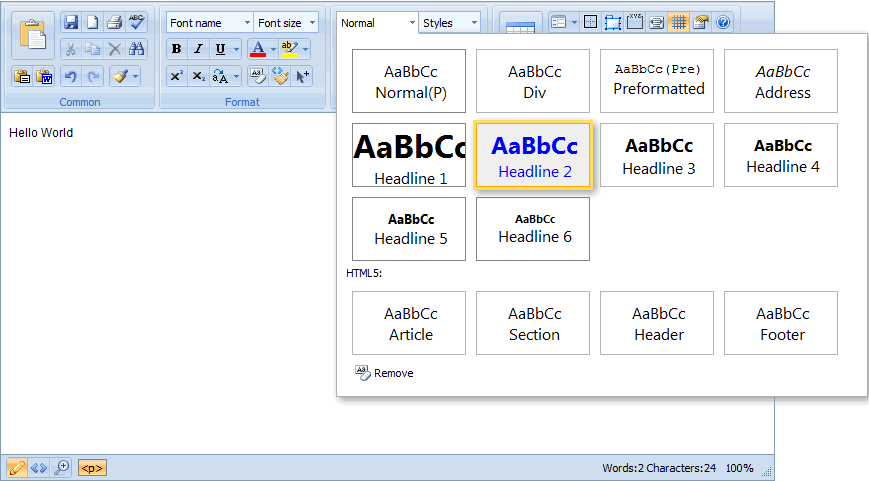Toggle the show gridlines button

click(x=678, y=22)
